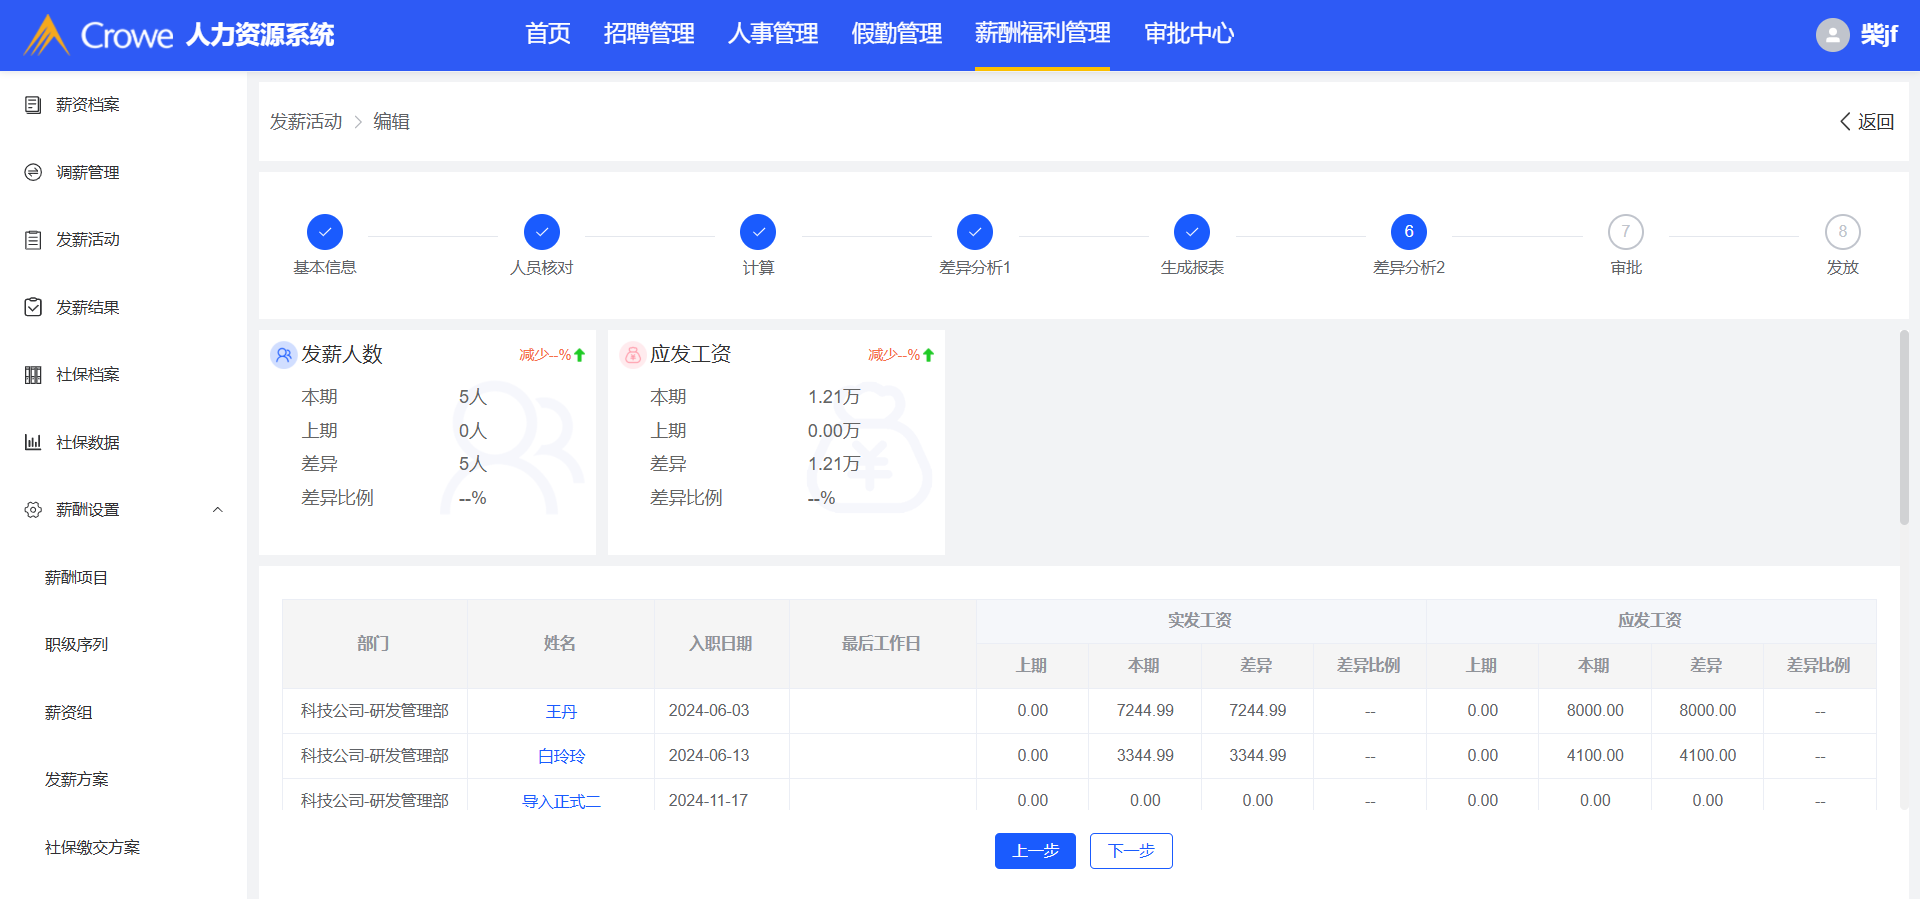Image resolution: width=1920 pixels, height=899 pixels.
Task: Click the 调薪管理 sidebar icon
Action: pos(33,172)
